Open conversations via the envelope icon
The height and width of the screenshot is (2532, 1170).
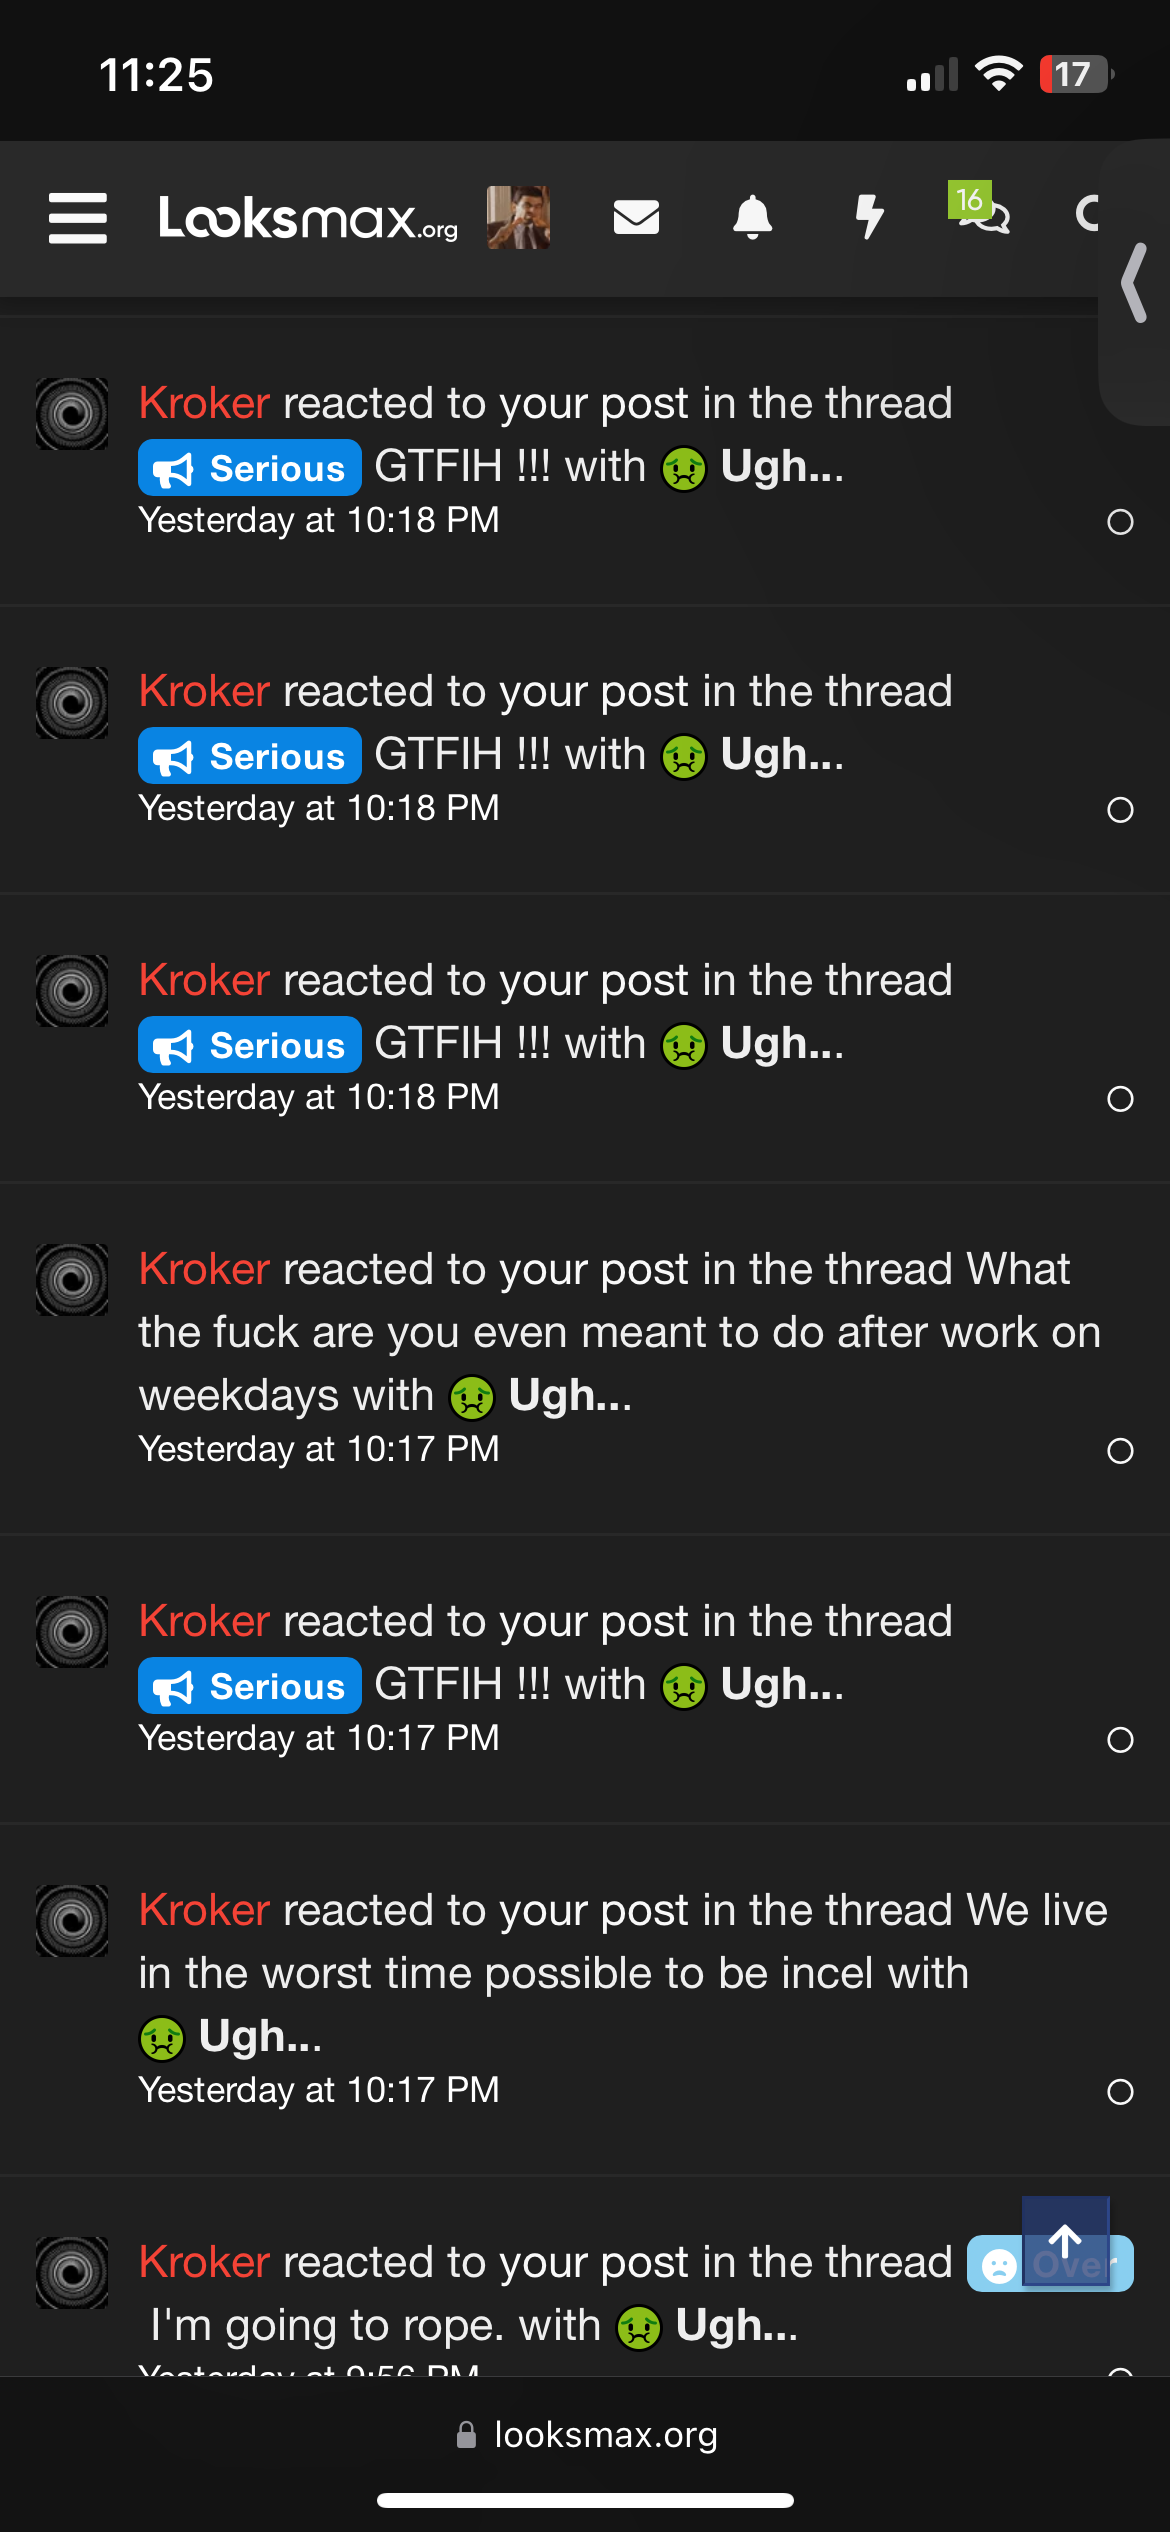[636, 217]
